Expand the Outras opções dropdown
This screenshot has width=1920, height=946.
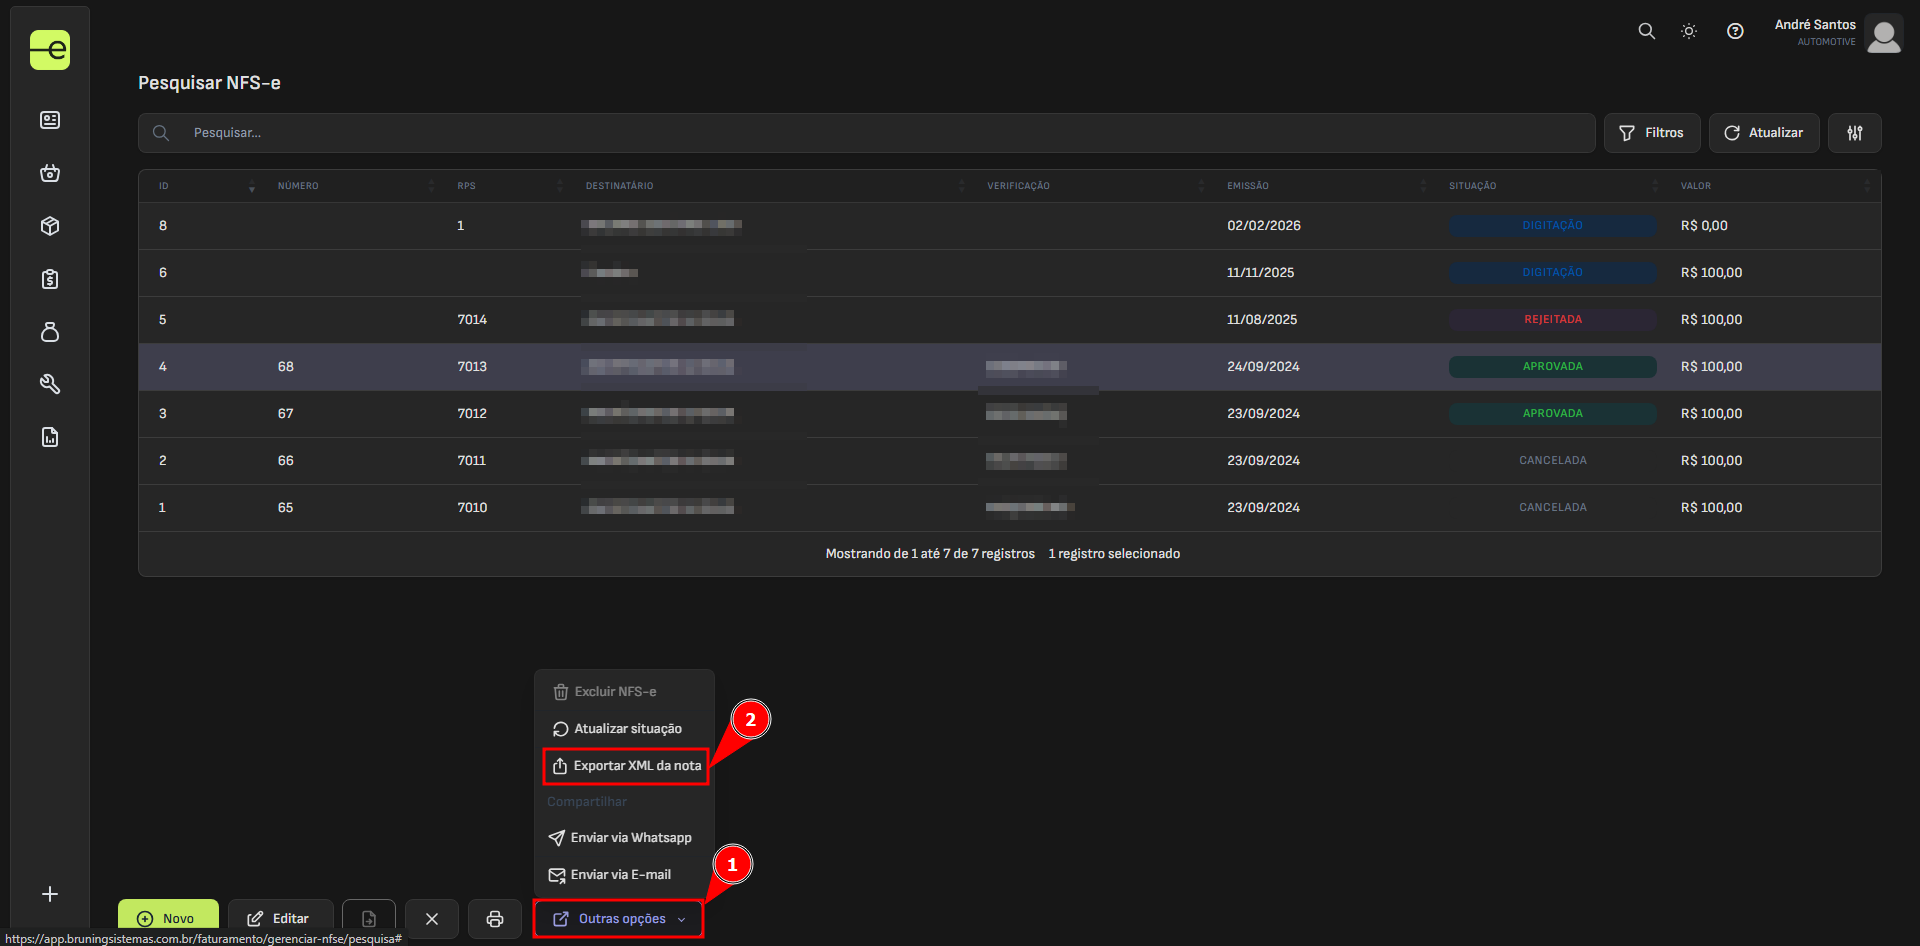coord(619,918)
